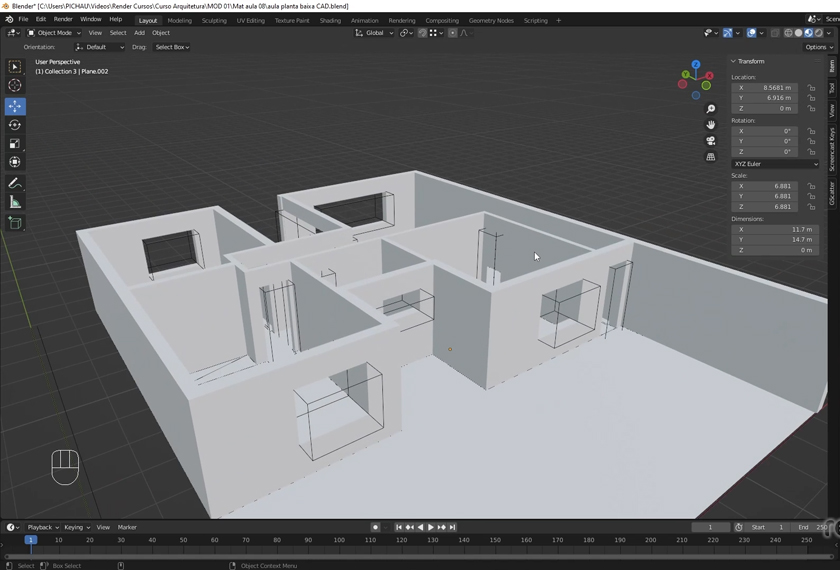Open the Render menu
The image size is (840, 570).
click(63, 19)
